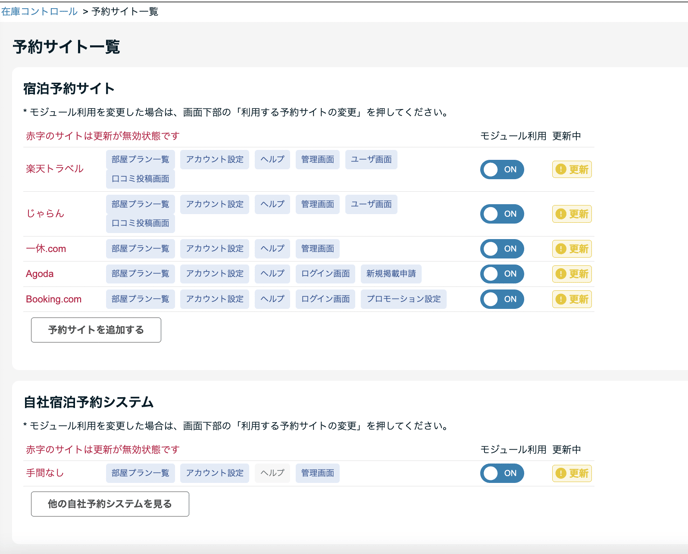Viewport: 688px width, 554px height.
Task: Click the 更新 icon button for 一休.com
Action: point(571,249)
